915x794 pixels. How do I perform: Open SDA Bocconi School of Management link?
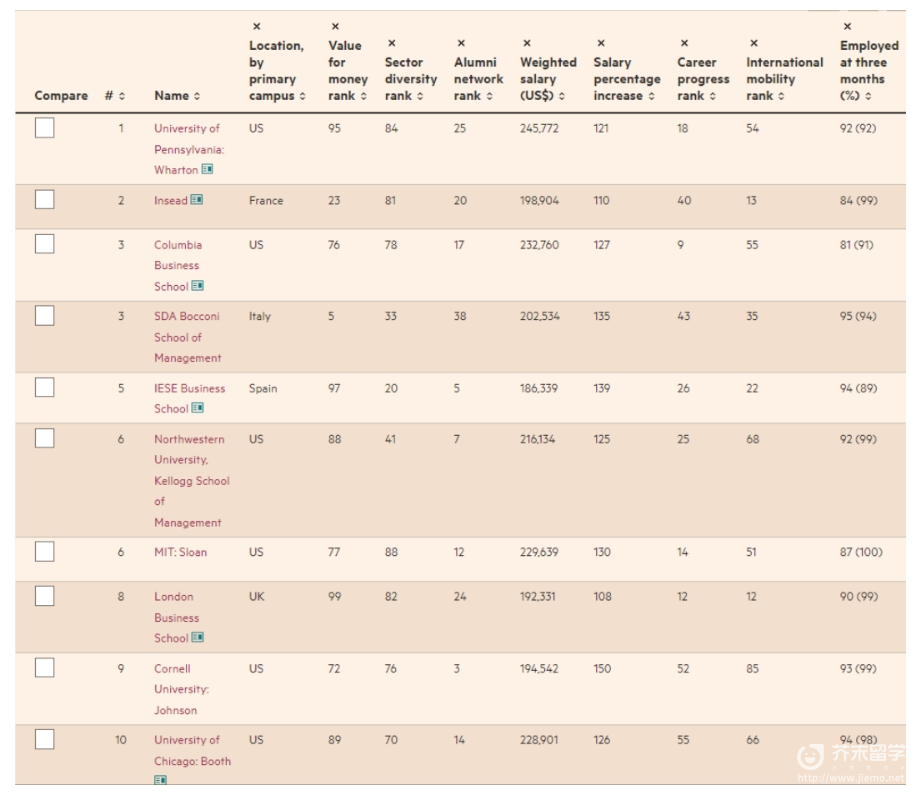click(x=187, y=337)
